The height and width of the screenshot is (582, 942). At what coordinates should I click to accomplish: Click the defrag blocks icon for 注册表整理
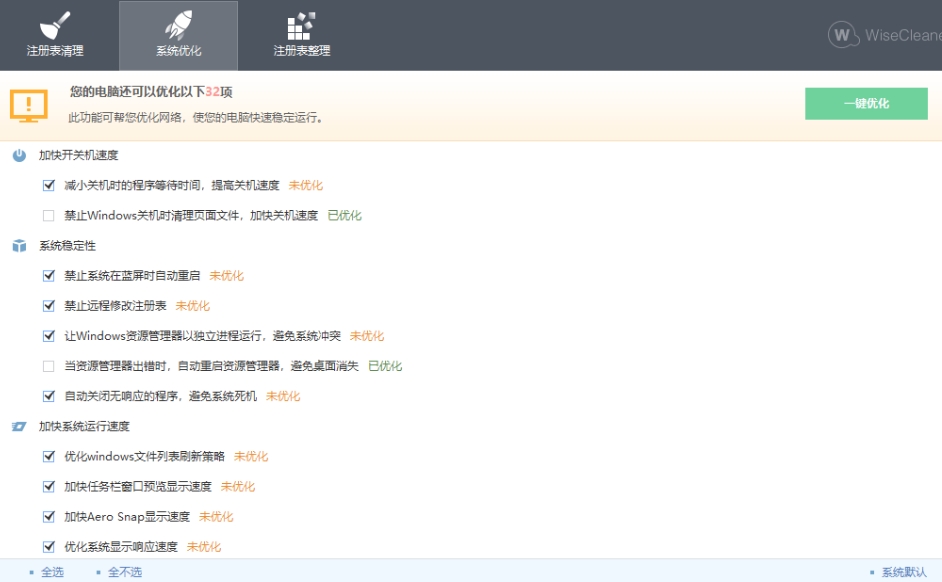click(301, 25)
